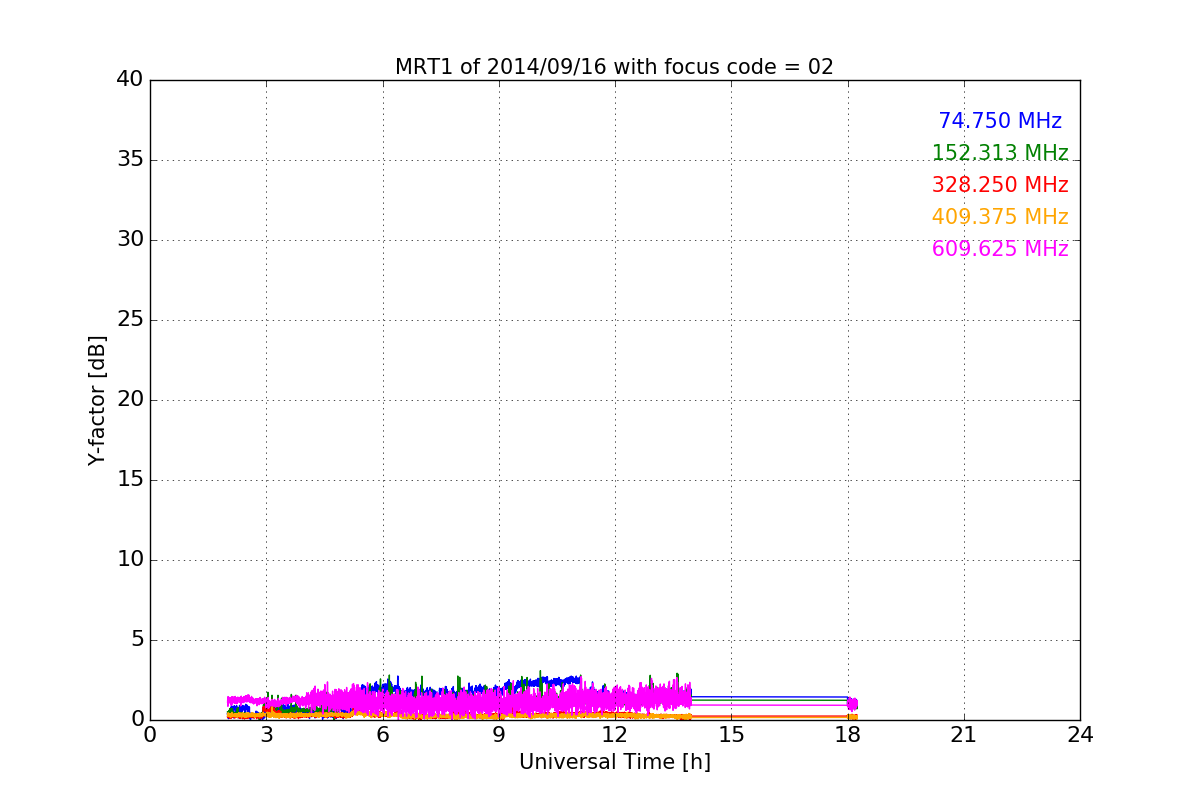Click the y-axis tick value 20
Image resolution: width=1200 pixels, height=800 pixels.
pyautogui.click(x=130, y=400)
